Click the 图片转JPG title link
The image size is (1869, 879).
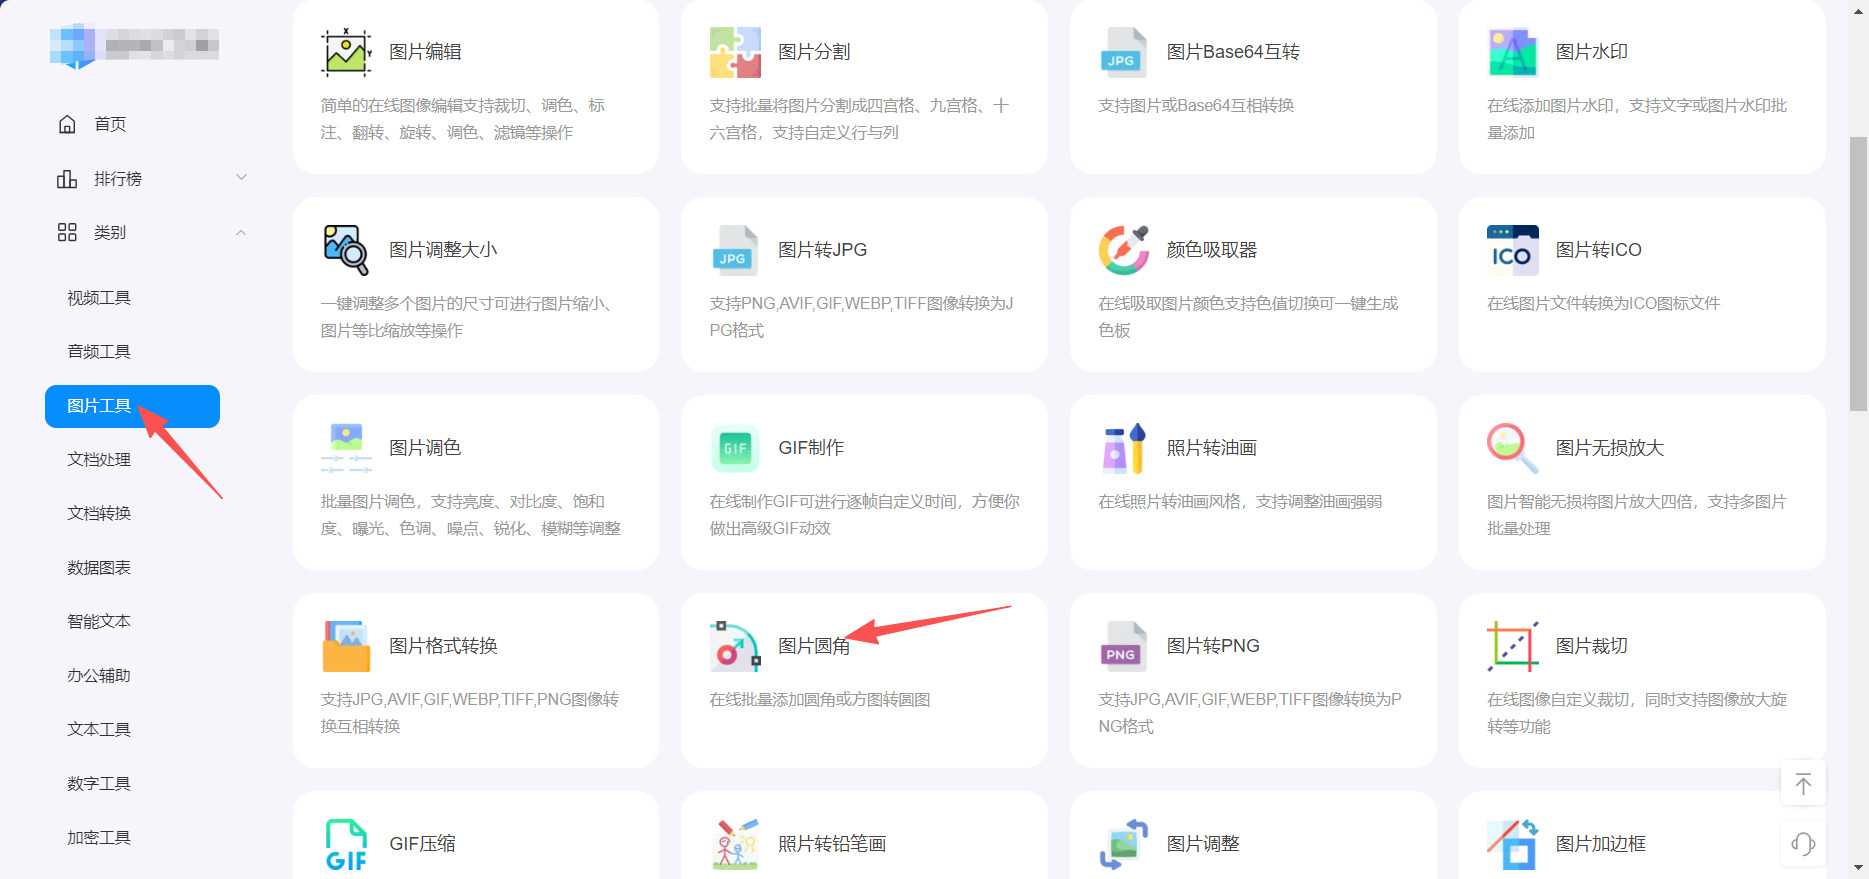pyautogui.click(x=822, y=250)
